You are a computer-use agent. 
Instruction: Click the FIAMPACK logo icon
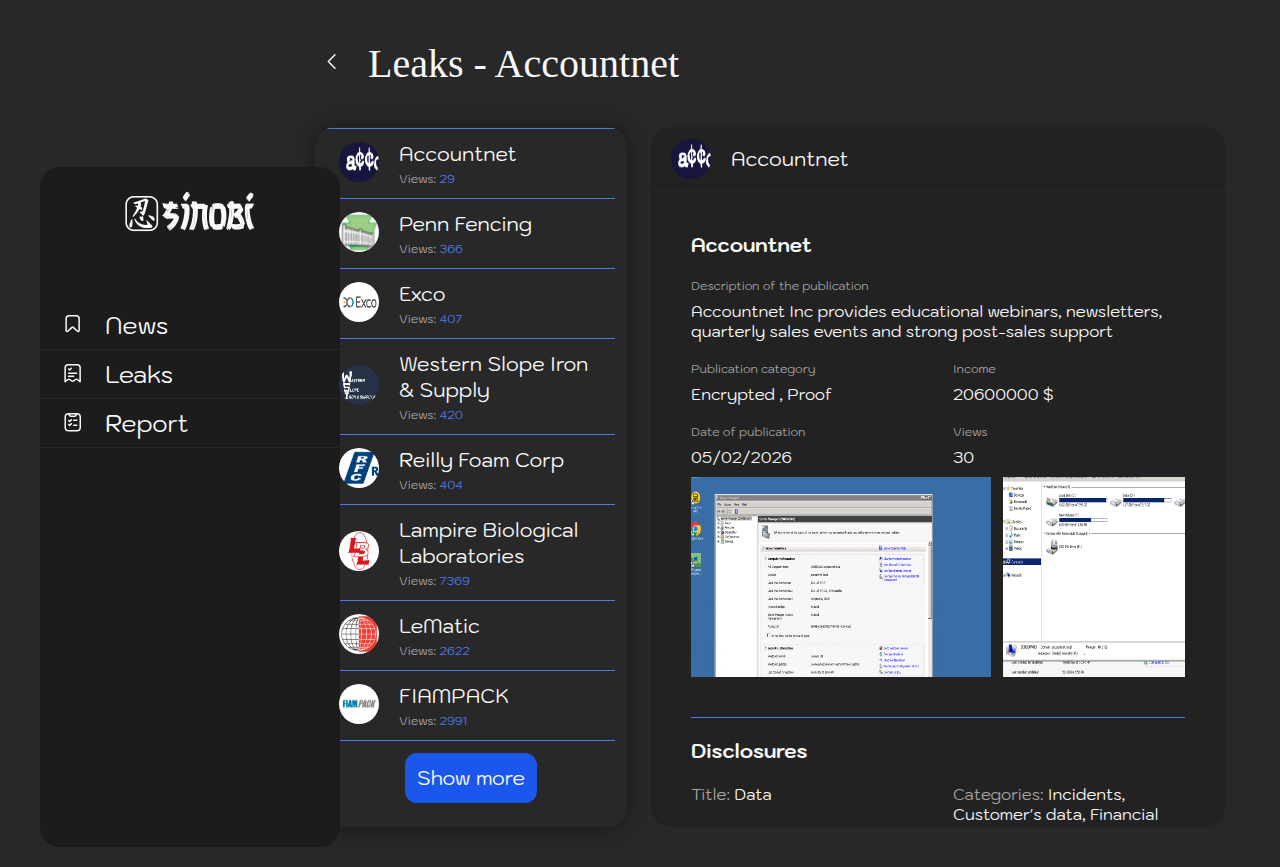coord(358,704)
